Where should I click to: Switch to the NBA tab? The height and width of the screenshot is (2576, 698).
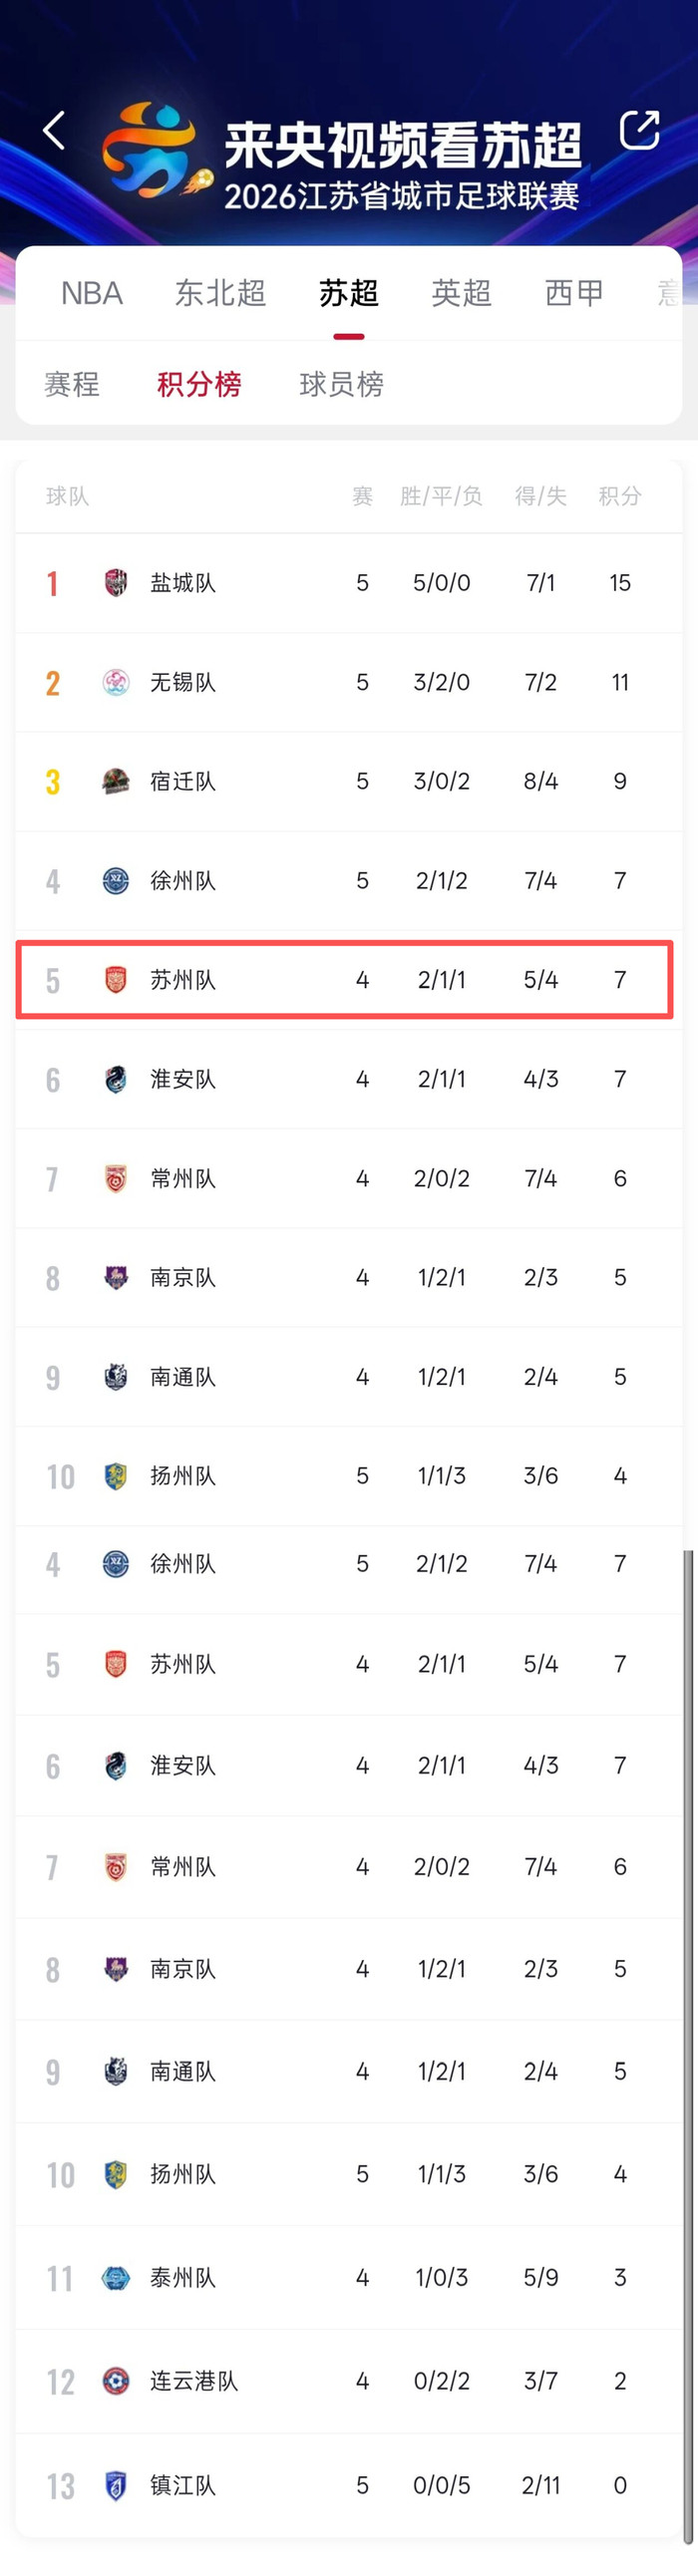(x=92, y=293)
